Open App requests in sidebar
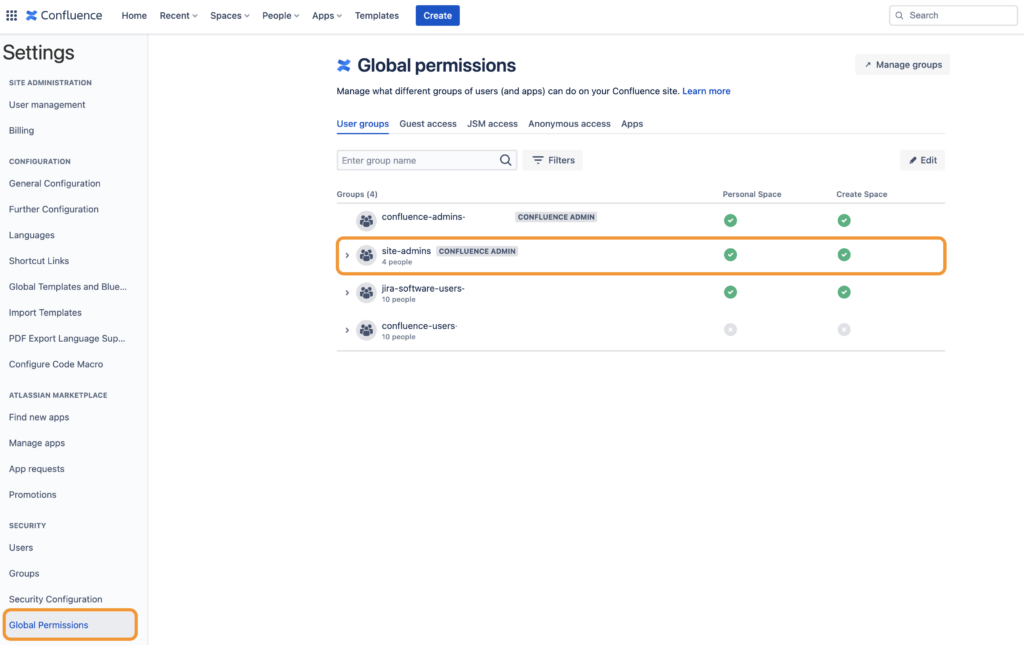 click(x=37, y=469)
